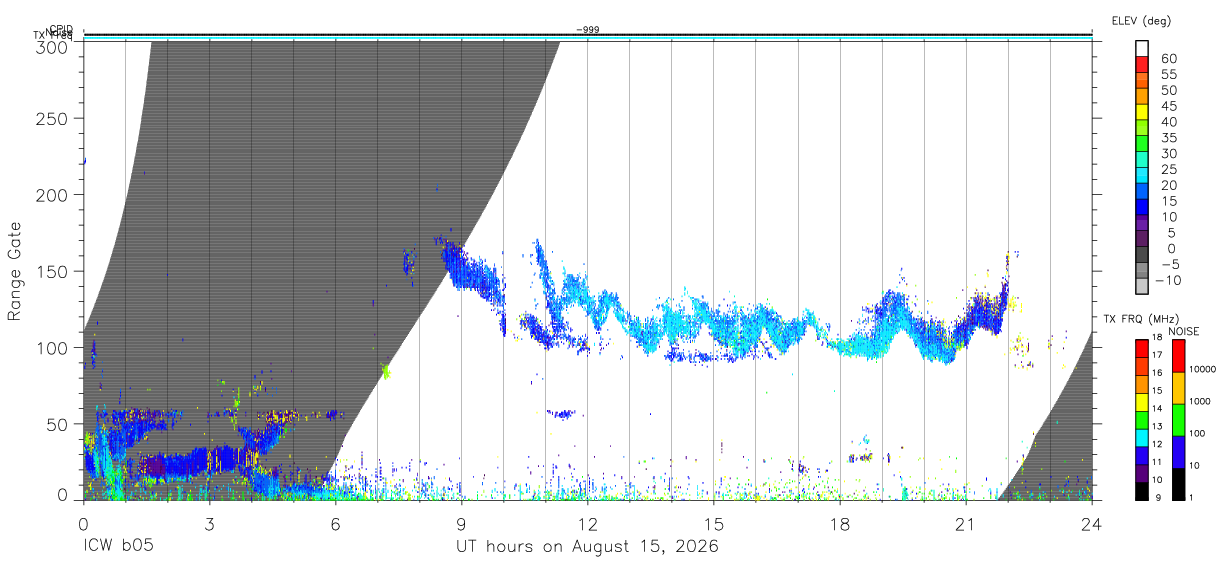The height and width of the screenshot is (567, 1228).
Task: Click the "Range Gate" y-axis label
Action: pos(14,272)
